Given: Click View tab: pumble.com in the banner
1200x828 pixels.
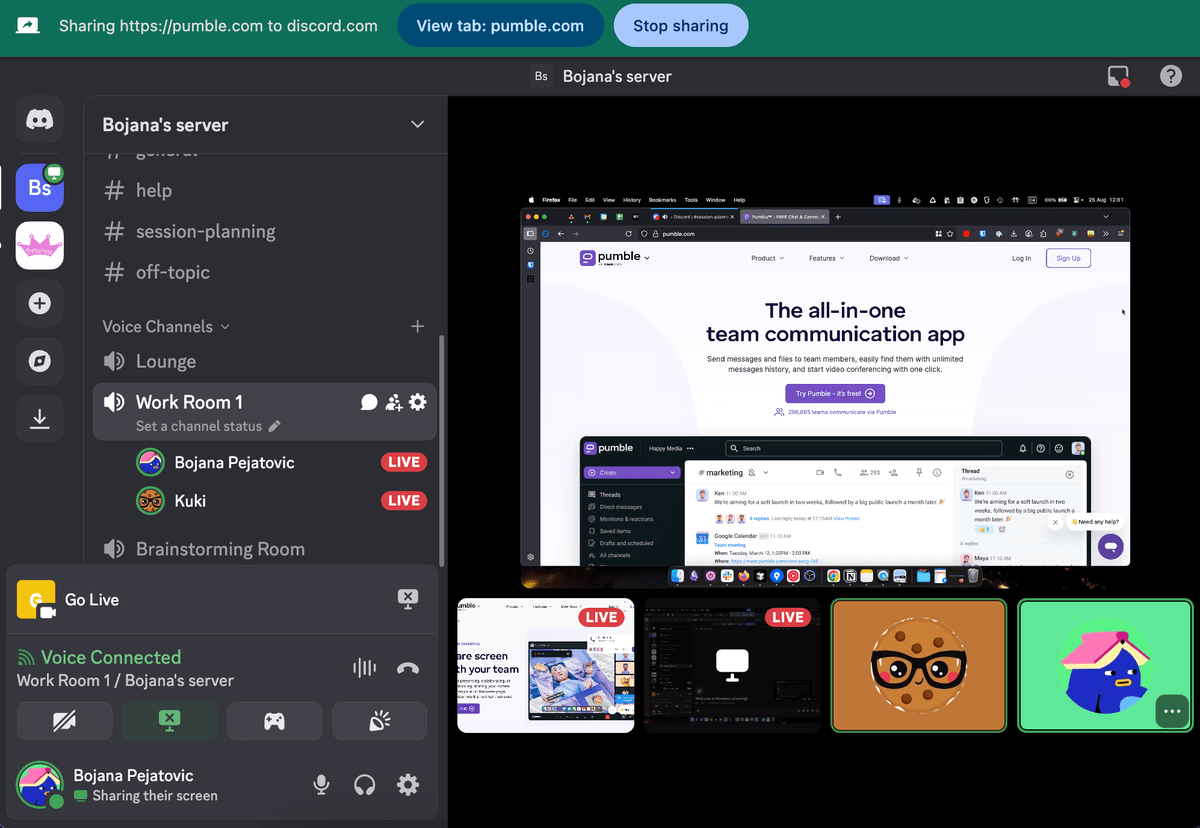Looking at the screenshot, I should coord(500,25).
